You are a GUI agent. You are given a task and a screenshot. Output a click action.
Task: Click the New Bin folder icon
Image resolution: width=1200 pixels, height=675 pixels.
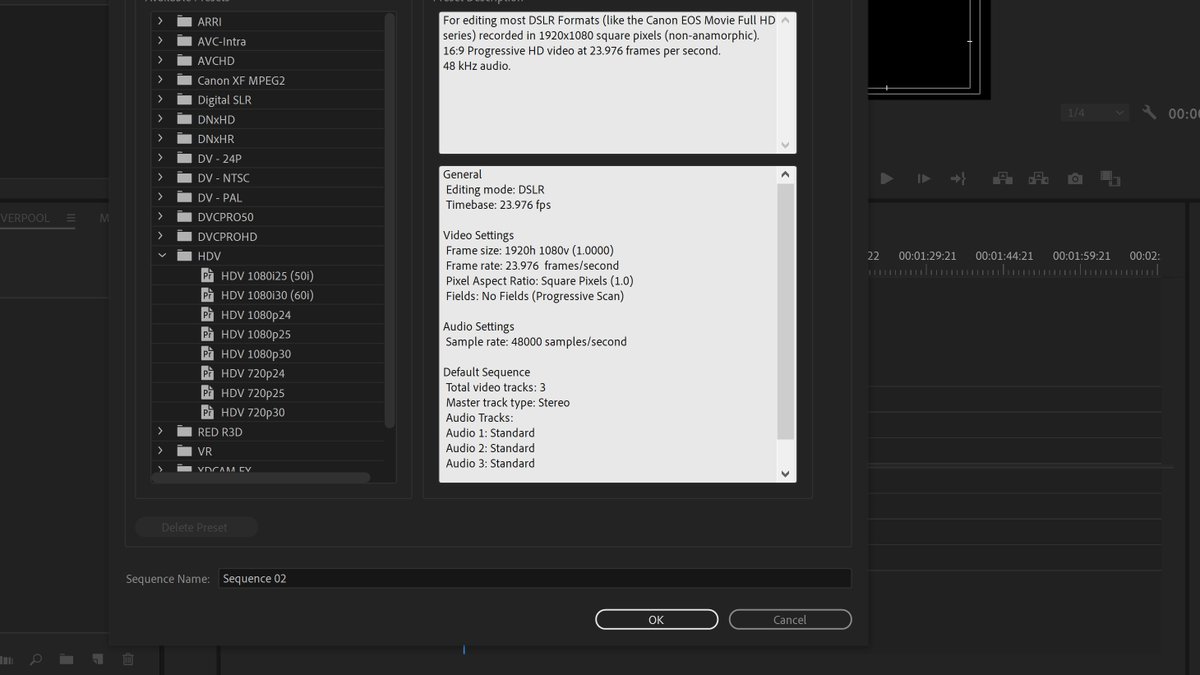66,659
